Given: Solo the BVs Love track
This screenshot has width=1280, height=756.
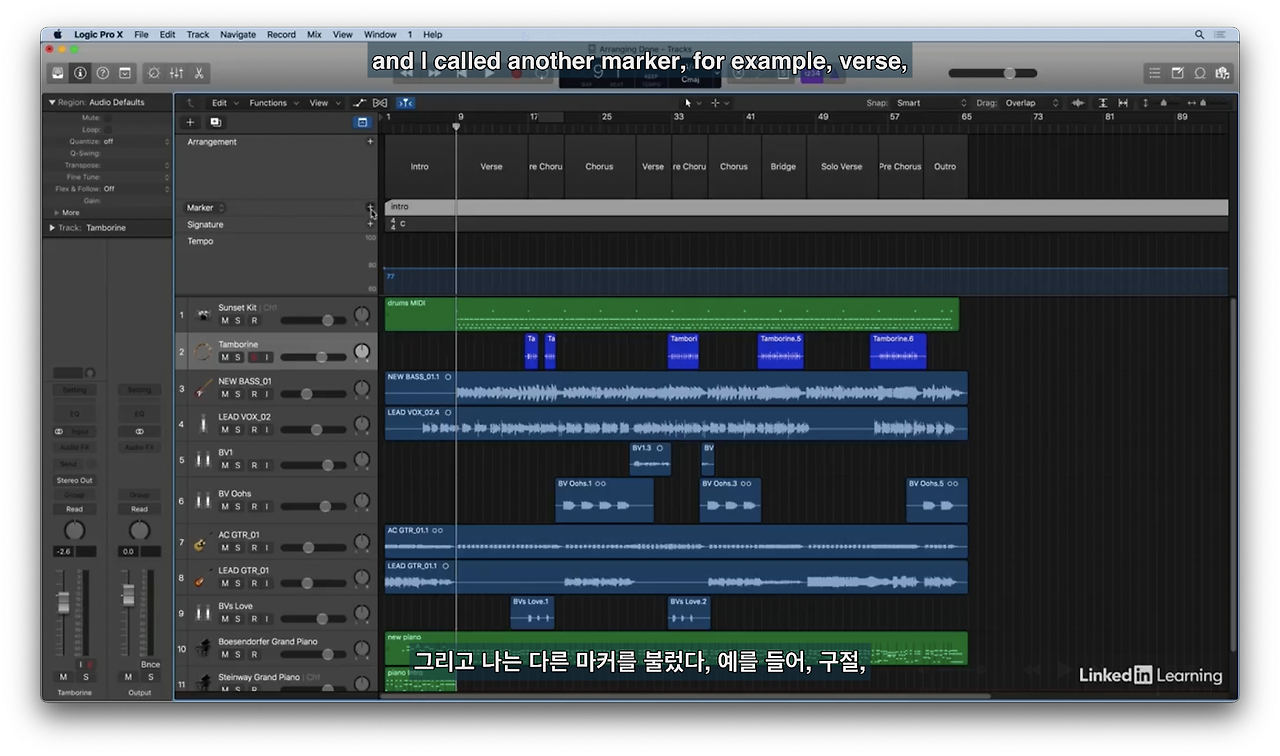Looking at the screenshot, I should tap(238, 619).
